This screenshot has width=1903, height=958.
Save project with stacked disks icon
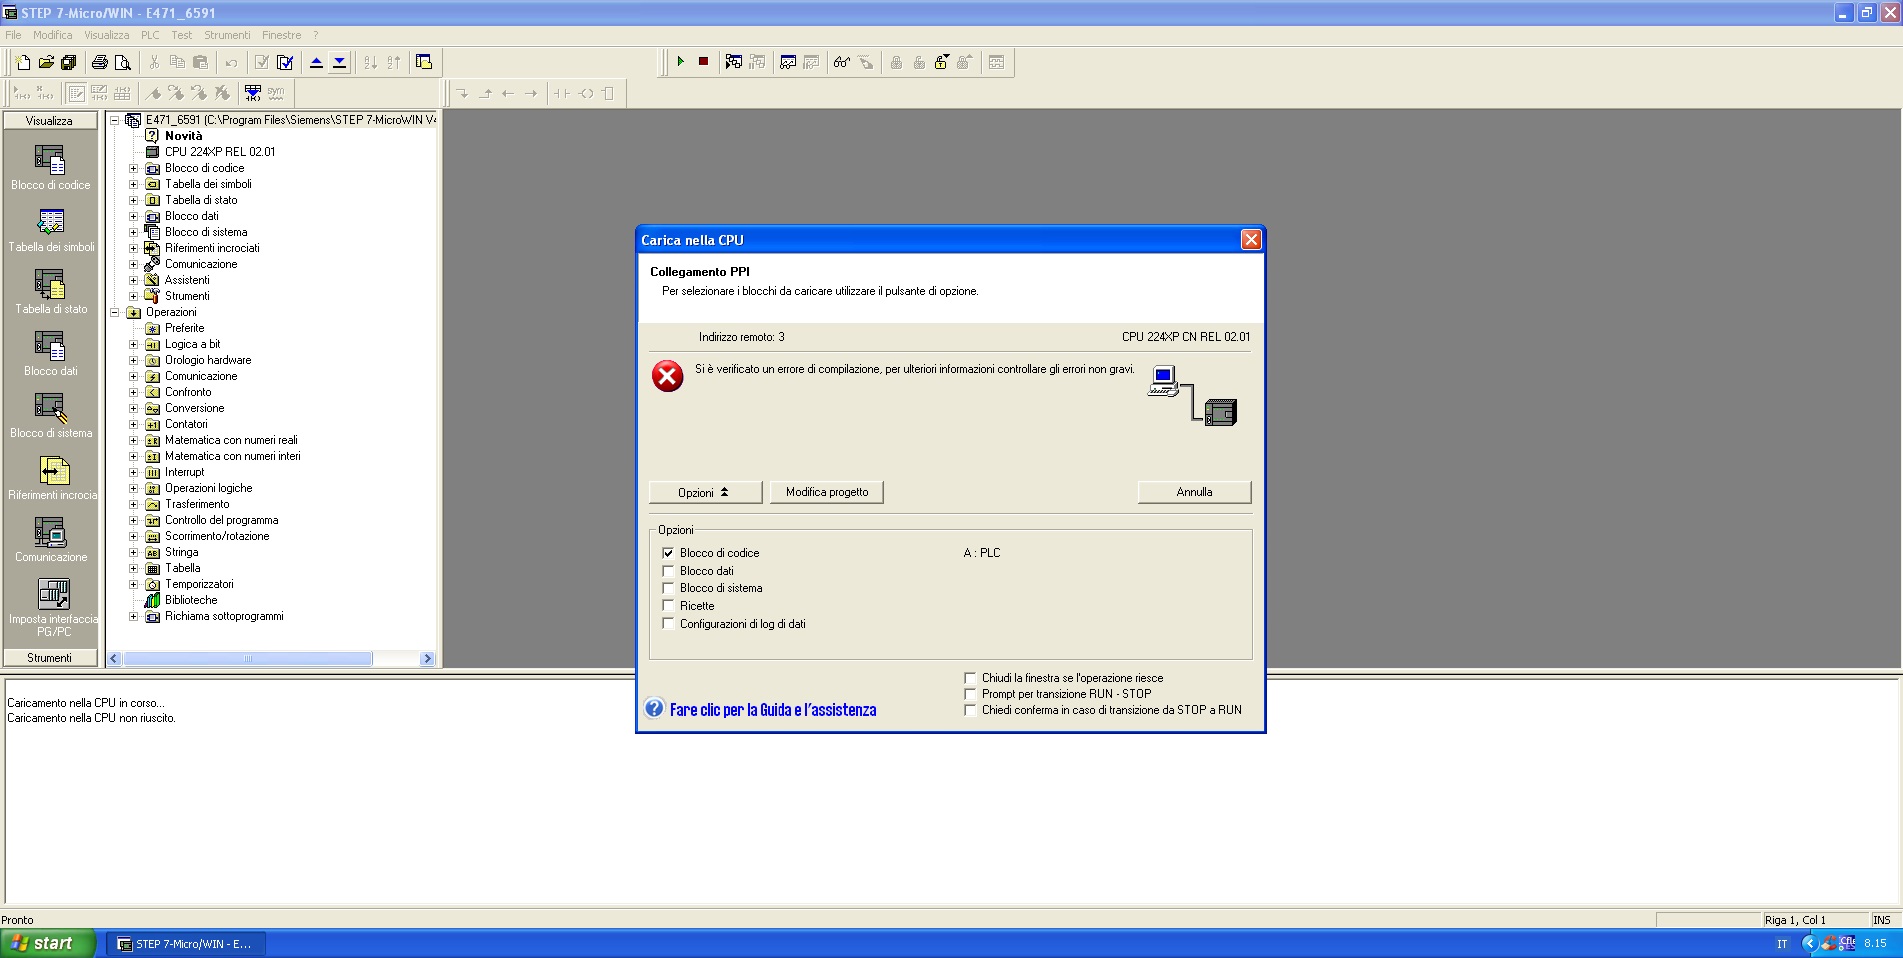pyautogui.click(x=69, y=62)
